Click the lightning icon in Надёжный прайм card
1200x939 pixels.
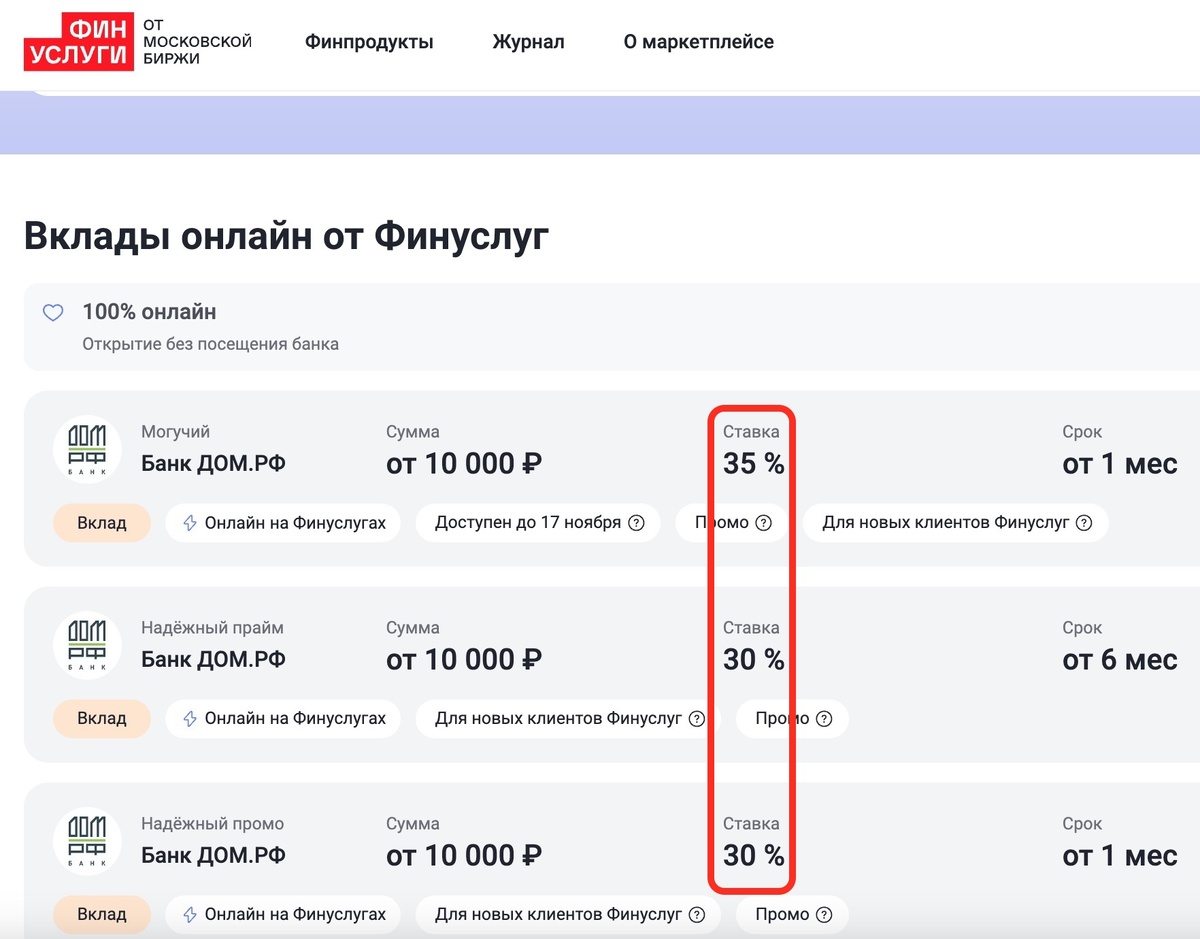[190, 718]
